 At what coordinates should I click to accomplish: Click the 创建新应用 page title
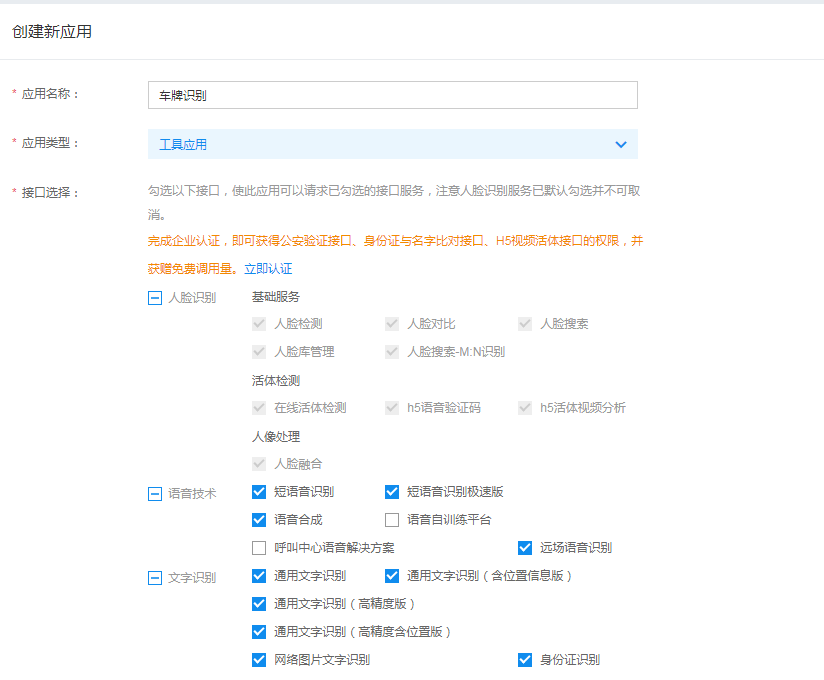click(x=52, y=32)
